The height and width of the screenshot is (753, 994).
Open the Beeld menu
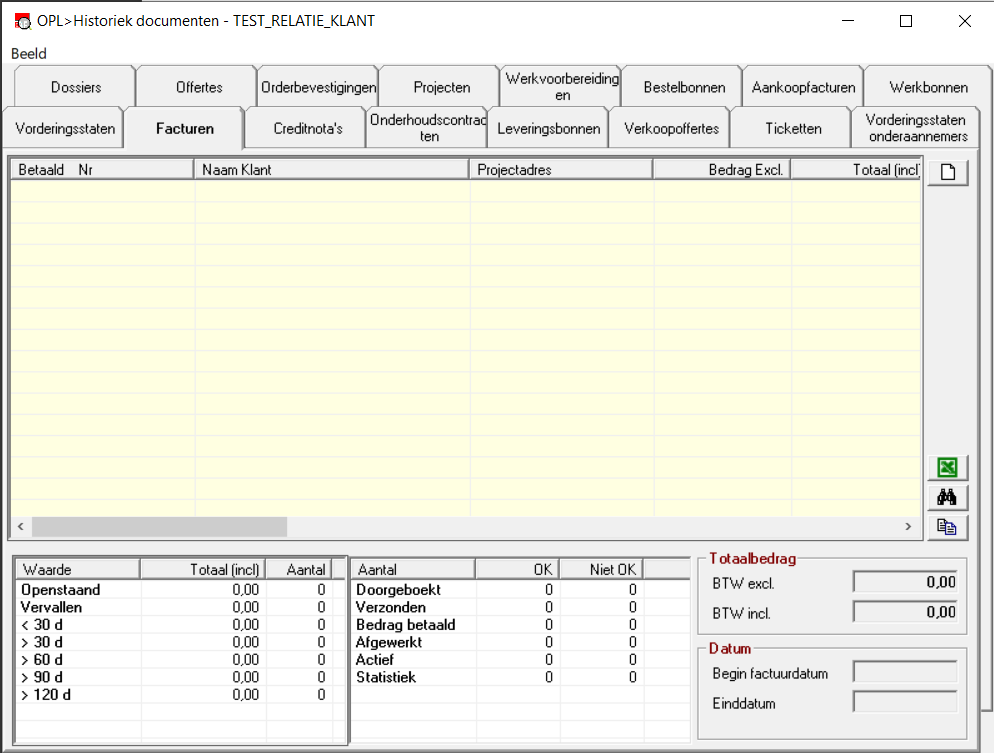coord(29,54)
